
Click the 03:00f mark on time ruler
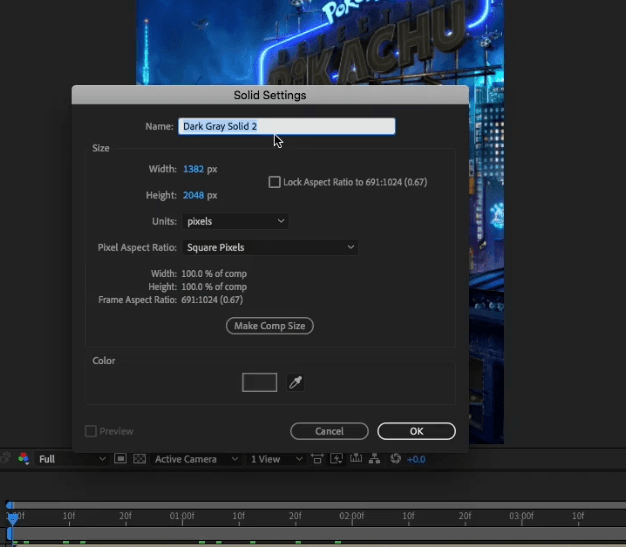pos(521,516)
